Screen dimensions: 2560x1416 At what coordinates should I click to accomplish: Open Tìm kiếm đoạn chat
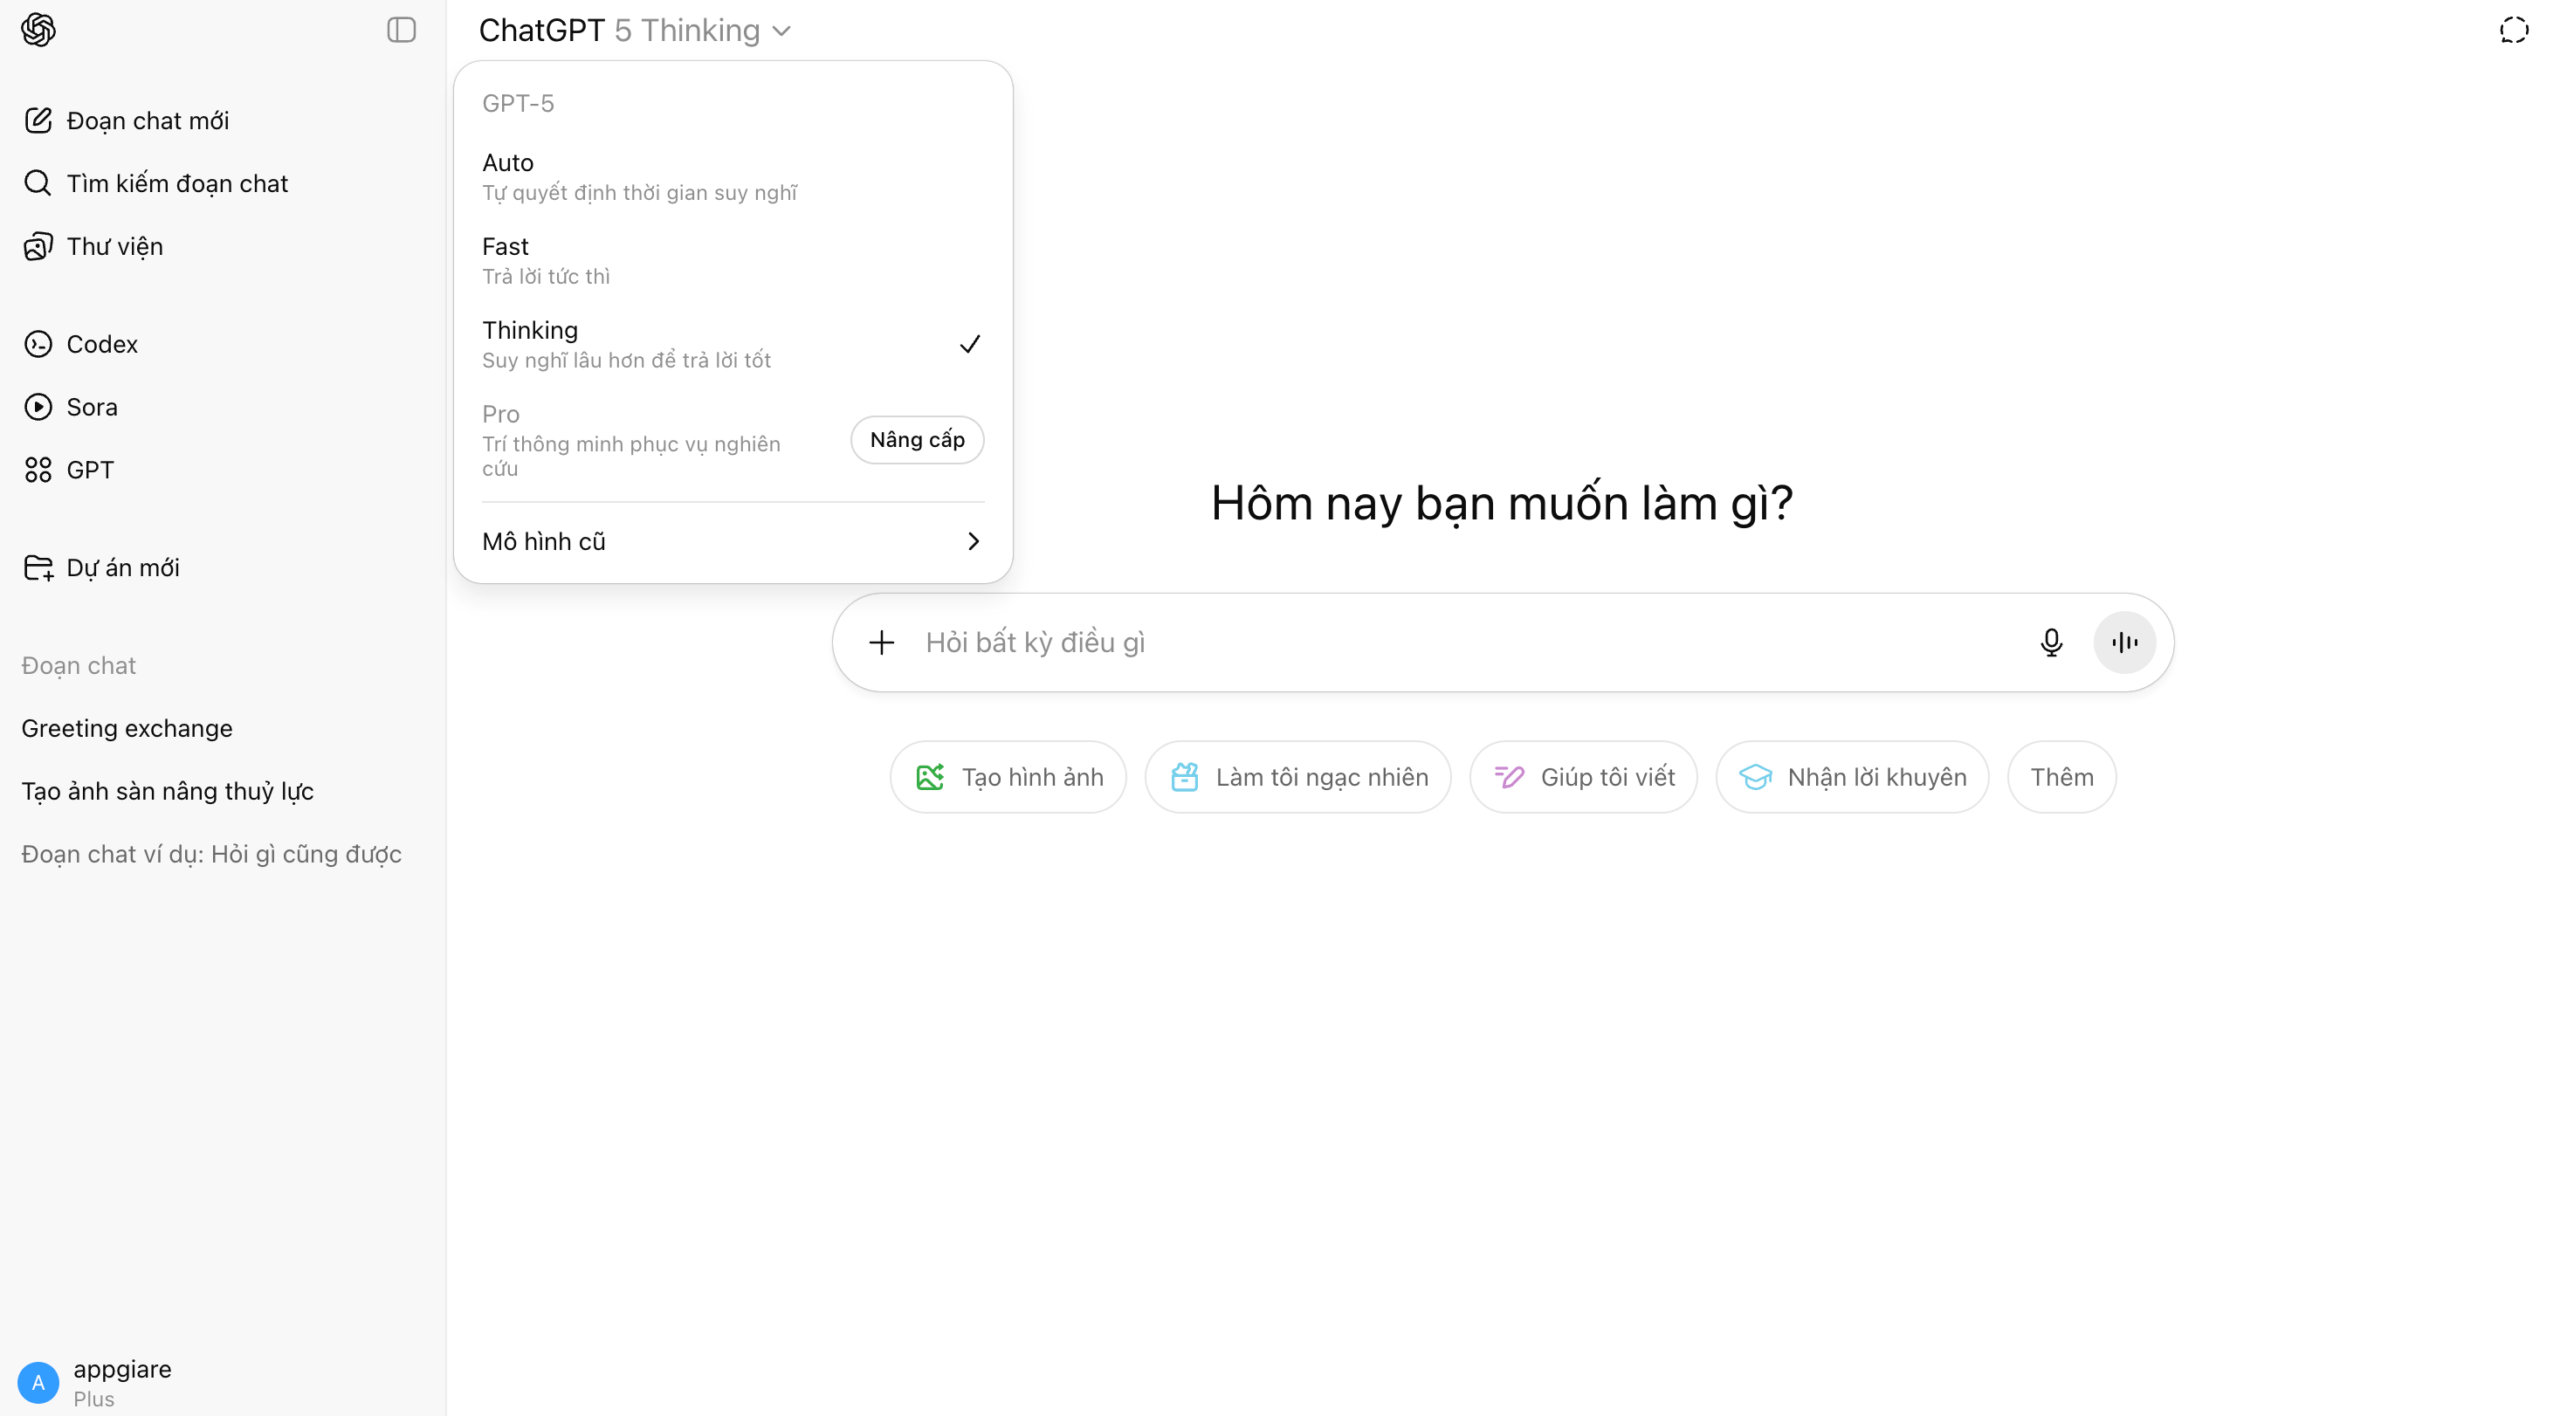[x=222, y=183]
